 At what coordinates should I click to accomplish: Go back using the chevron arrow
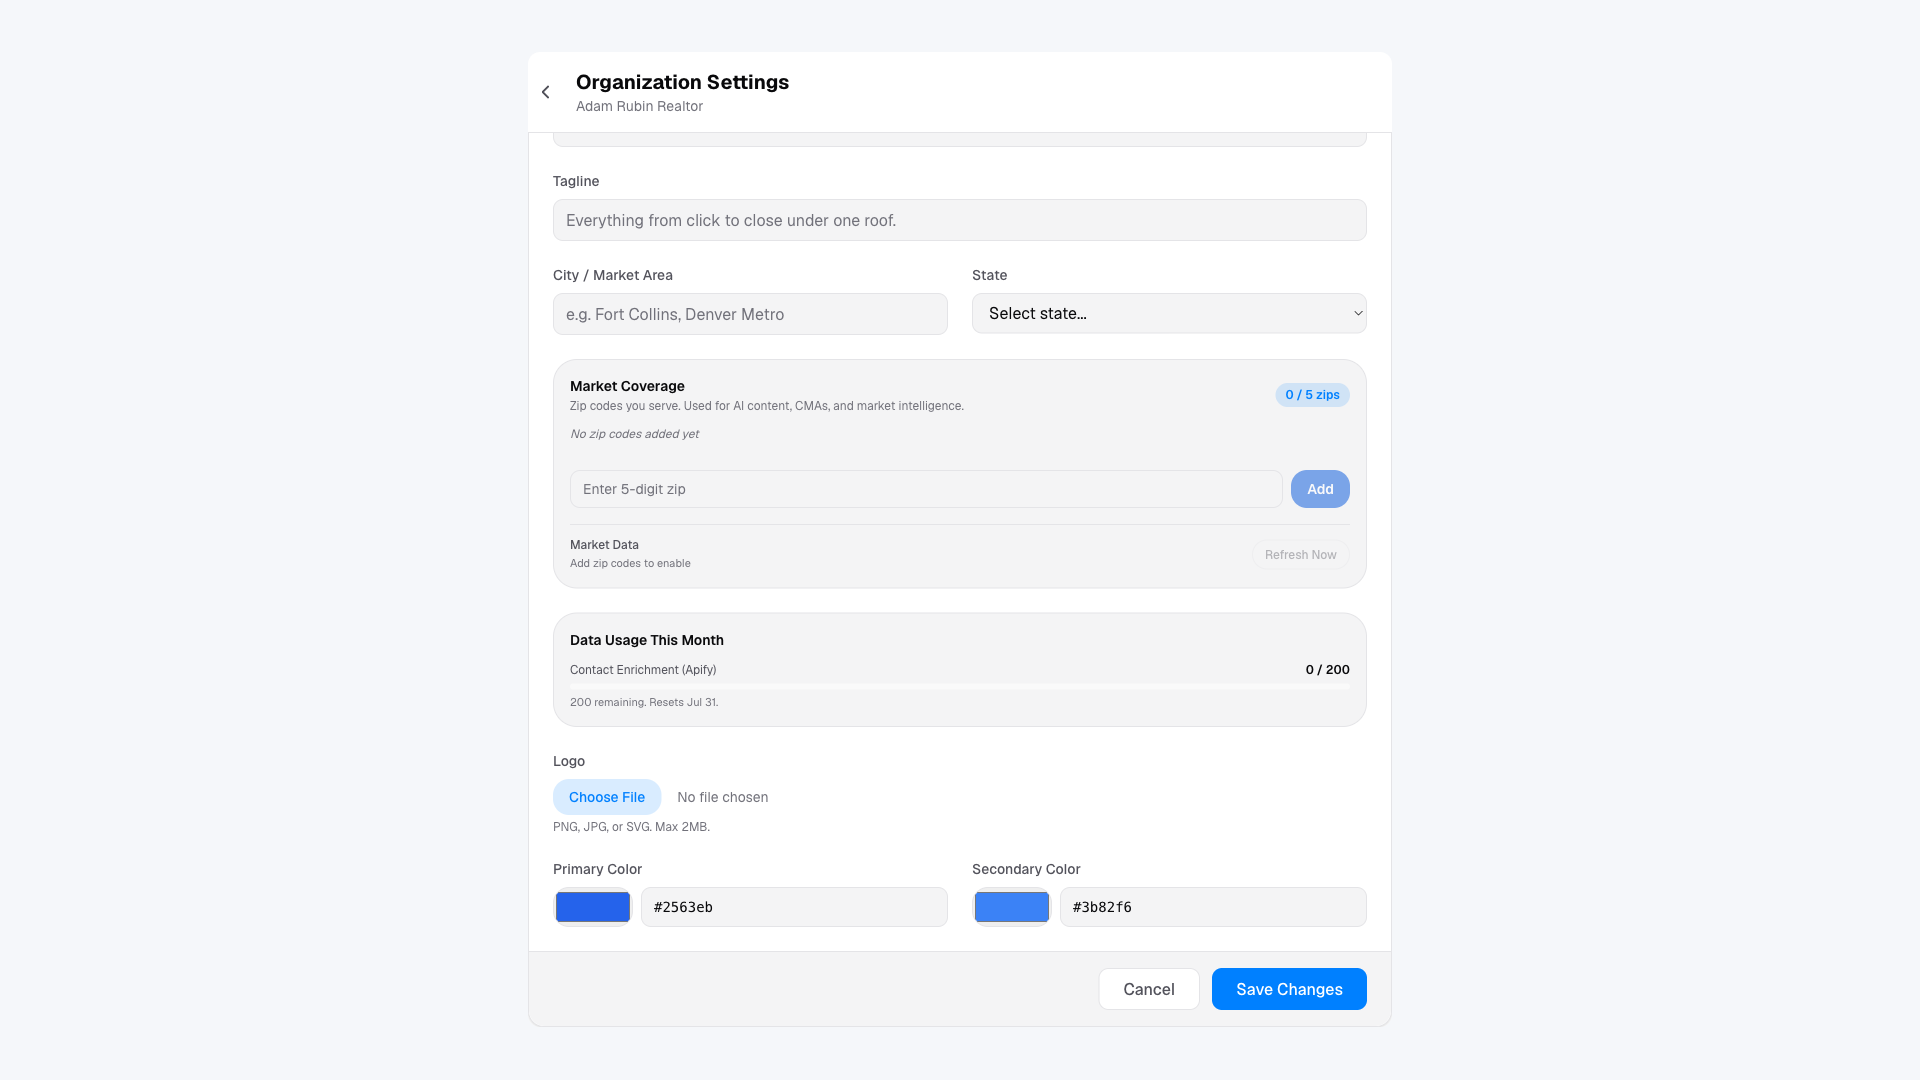(x=546, y=92)
